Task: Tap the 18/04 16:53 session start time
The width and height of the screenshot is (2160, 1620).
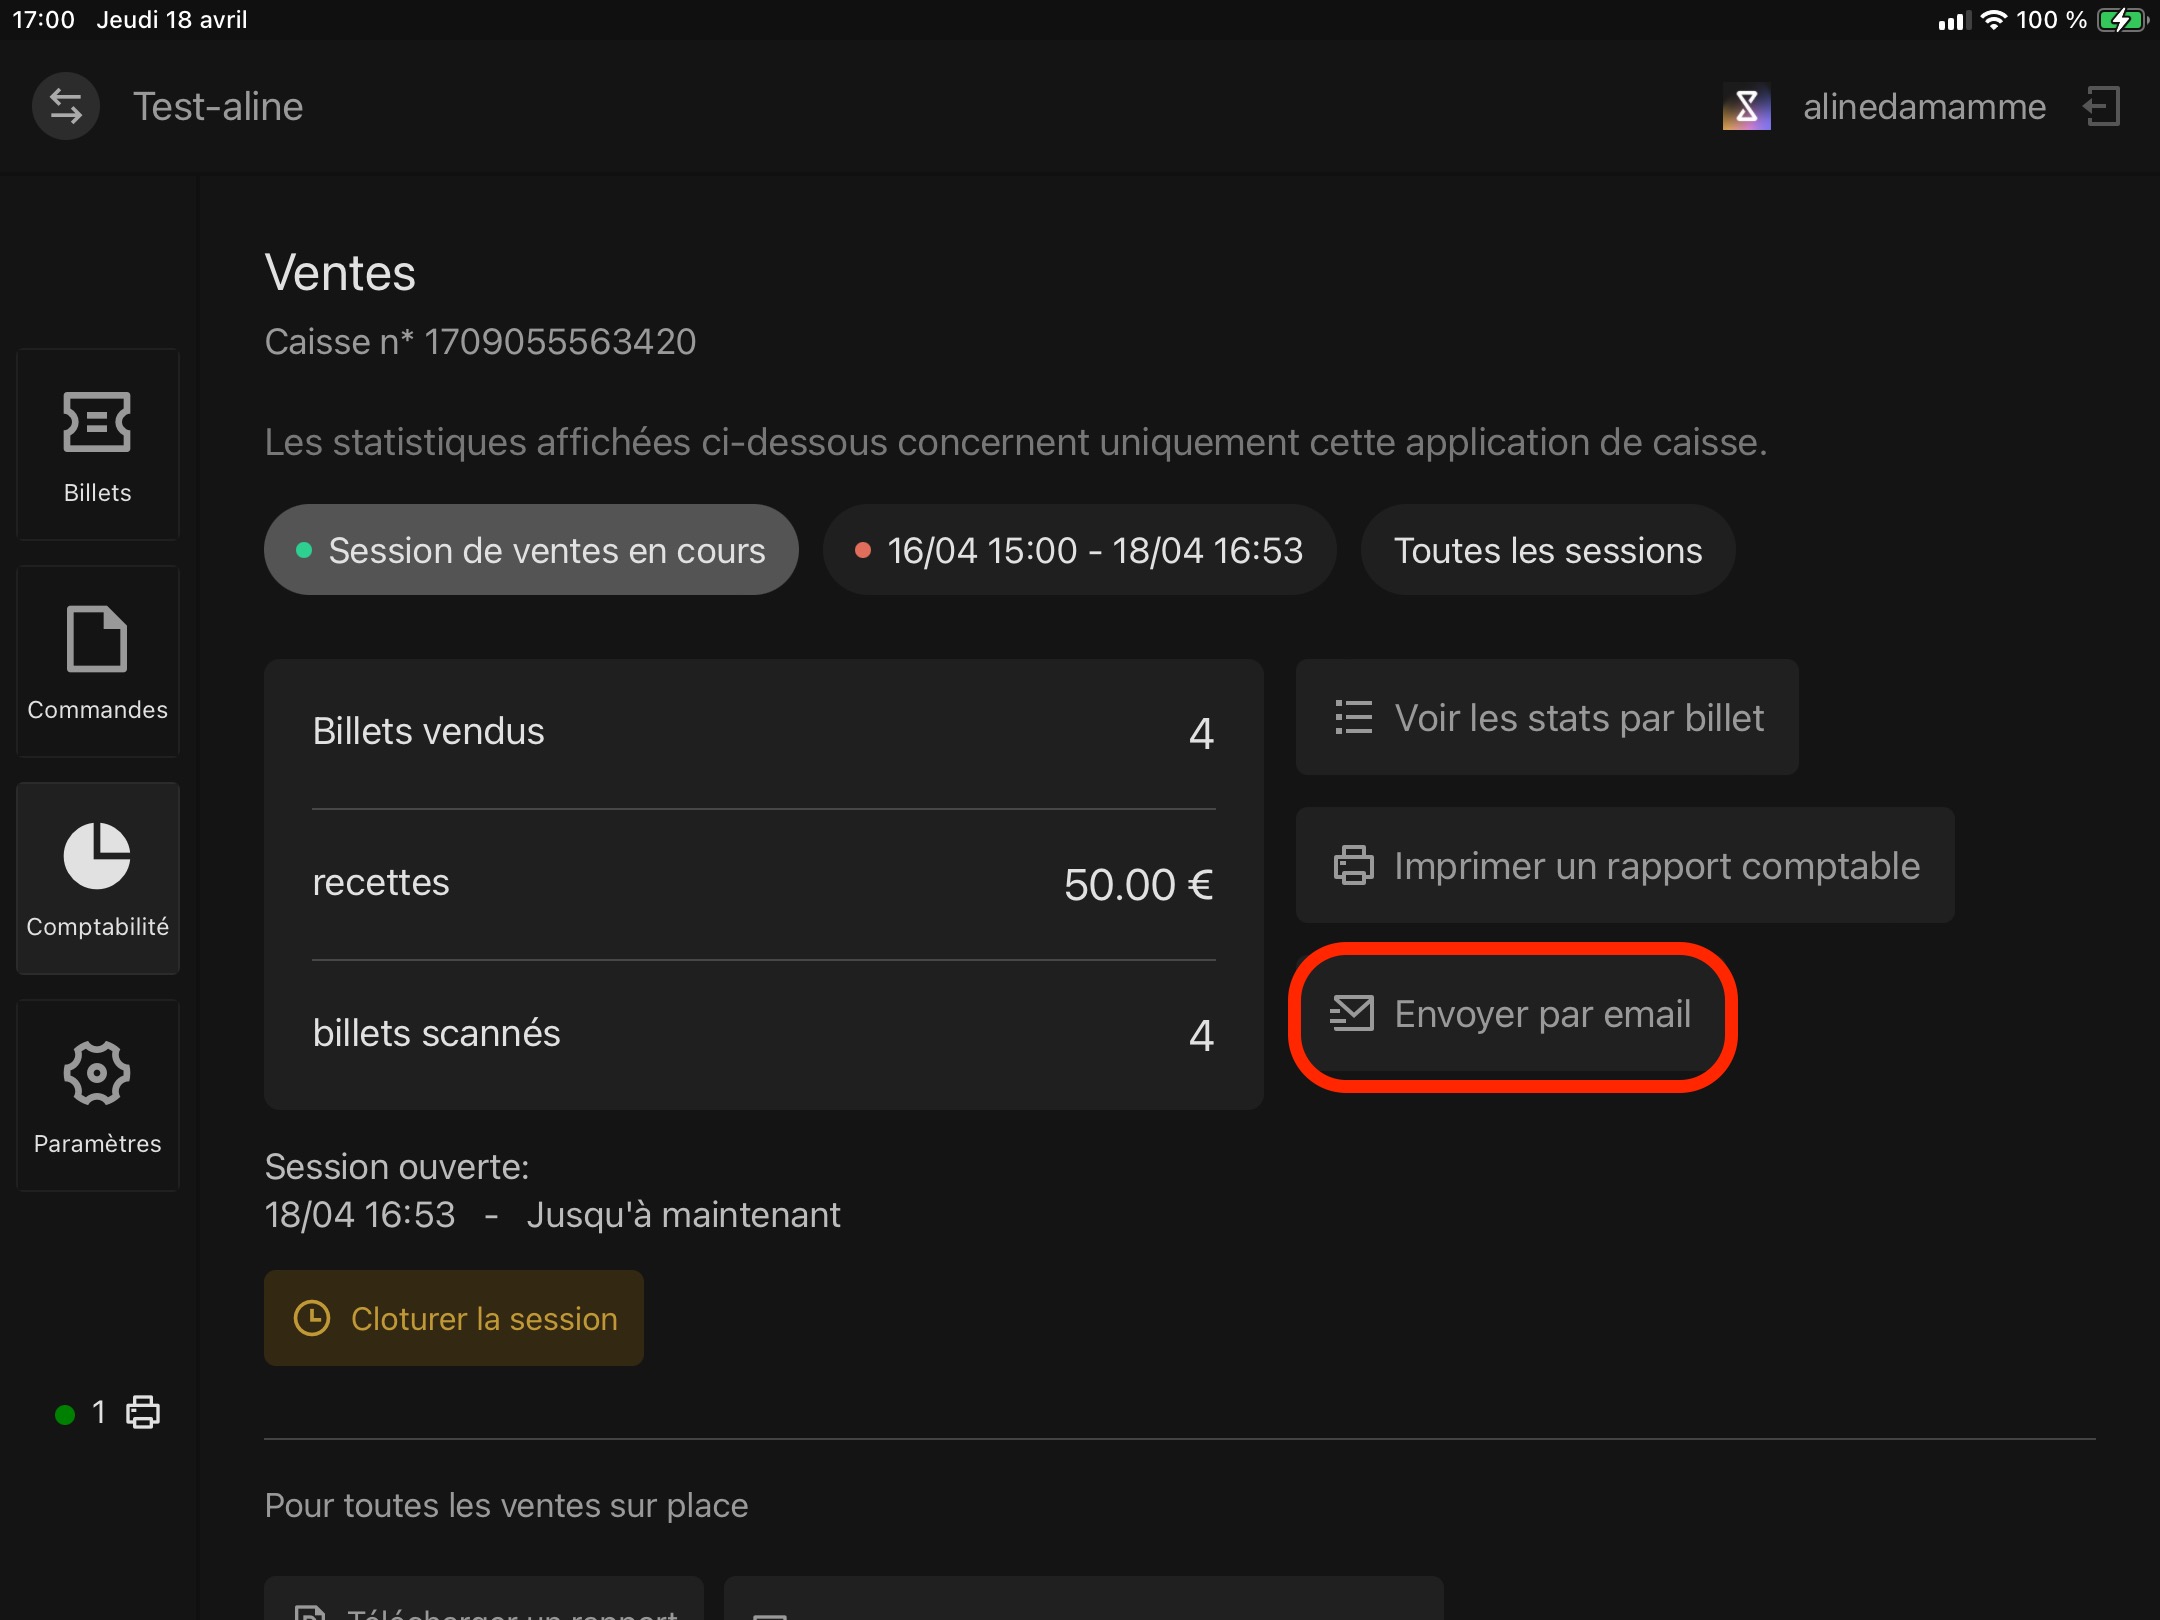Action: [360, 1214]
